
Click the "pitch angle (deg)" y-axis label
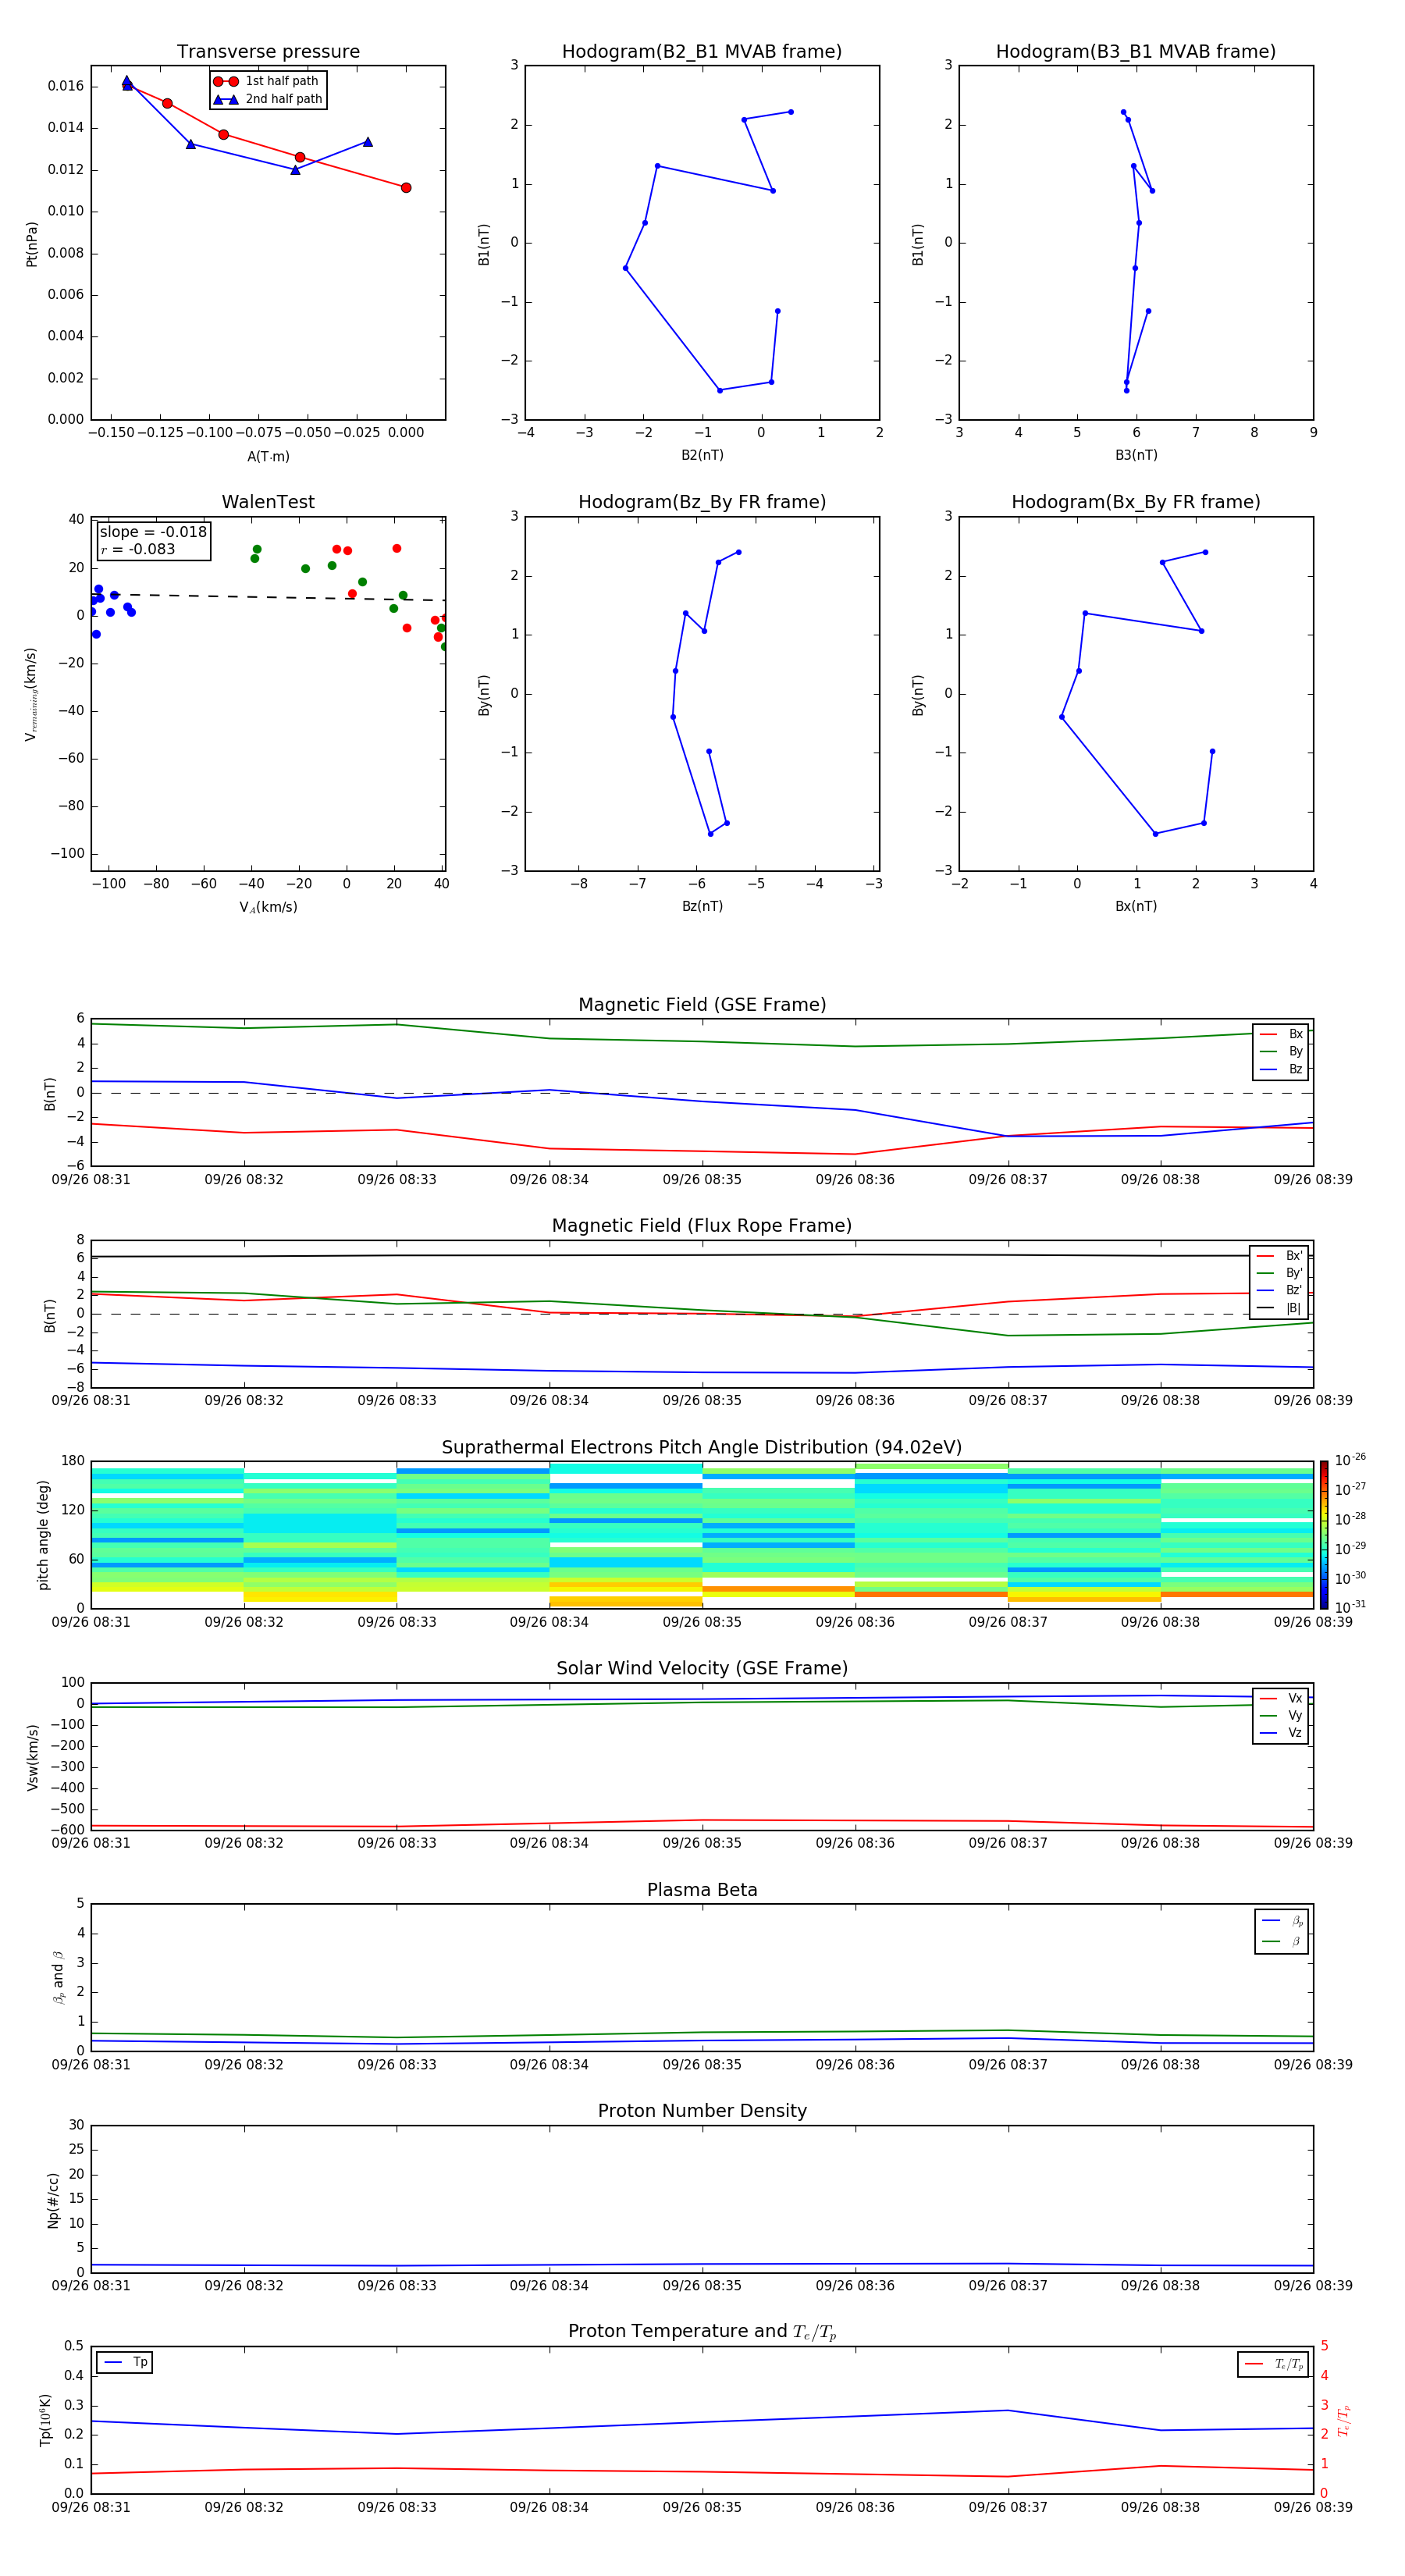coord(43,1535)
